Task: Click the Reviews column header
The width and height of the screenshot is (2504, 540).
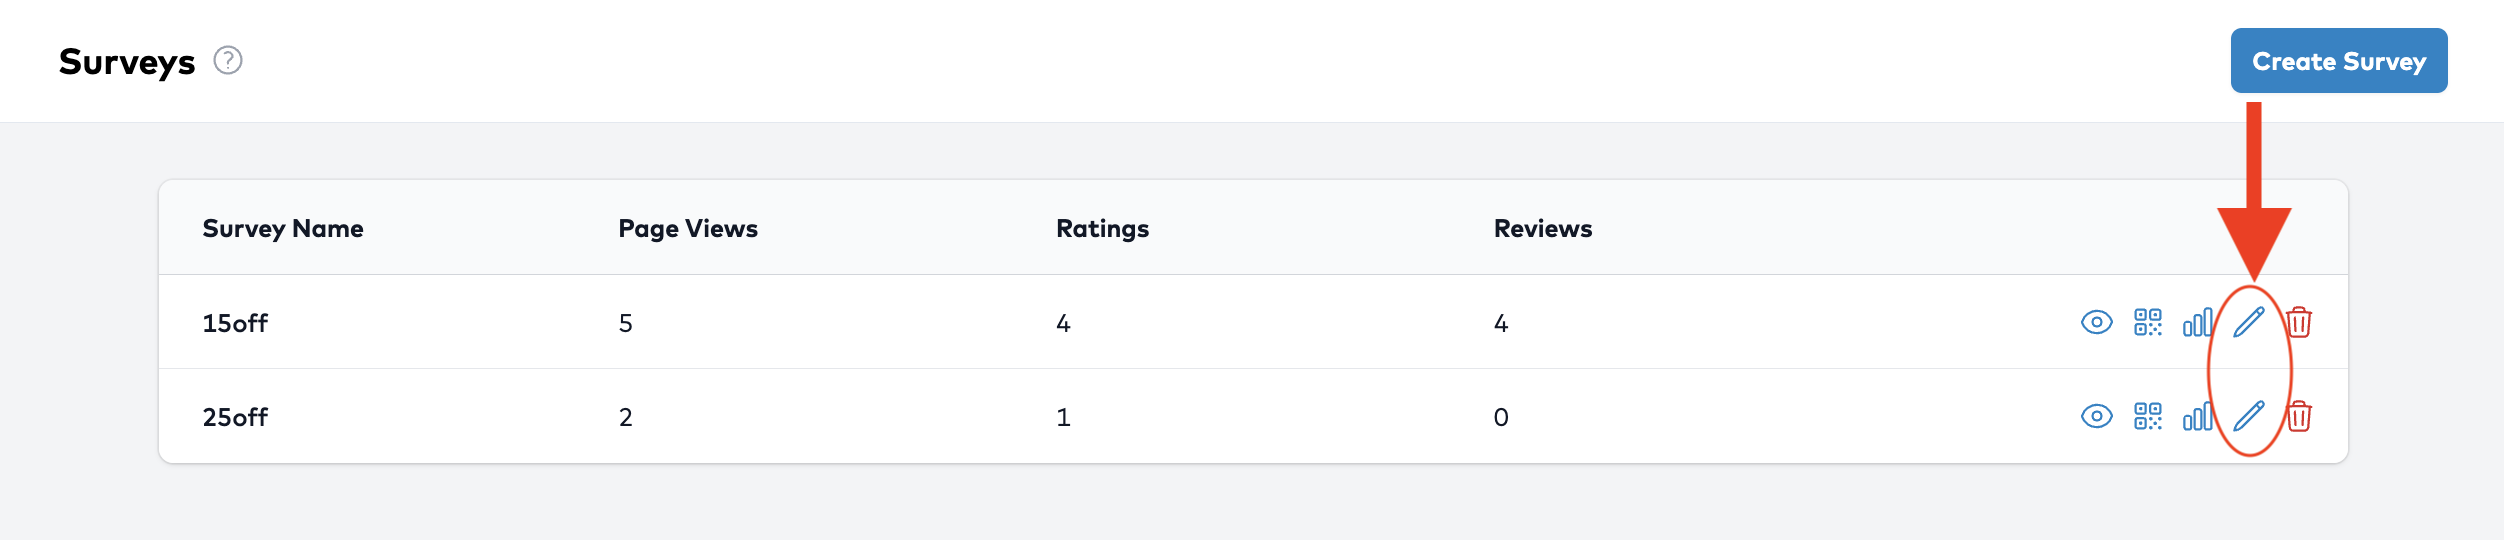Action: coord(1542,229)
